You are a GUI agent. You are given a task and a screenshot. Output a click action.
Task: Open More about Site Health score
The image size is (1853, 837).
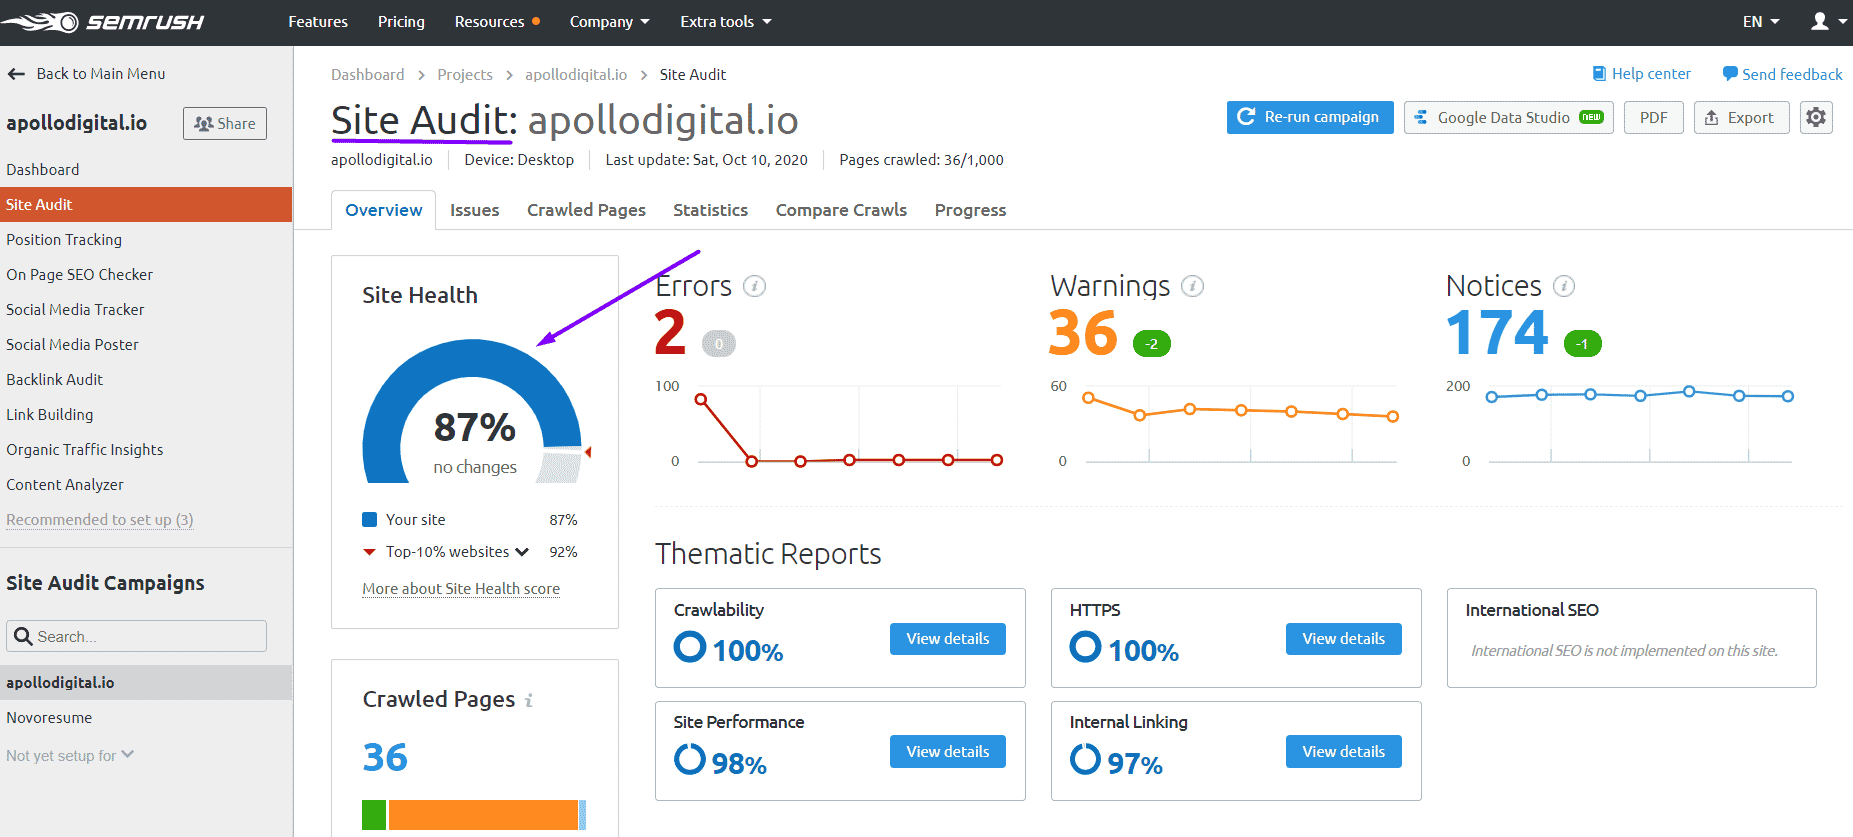tap(461, 589)
